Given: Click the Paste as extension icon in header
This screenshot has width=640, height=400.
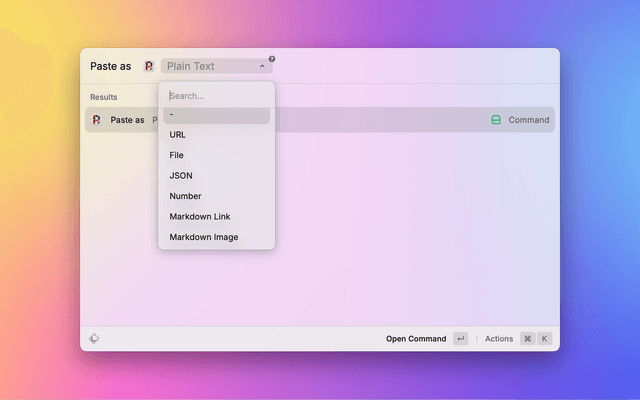Looking at the screenshot, I should [x=149, y=66].
